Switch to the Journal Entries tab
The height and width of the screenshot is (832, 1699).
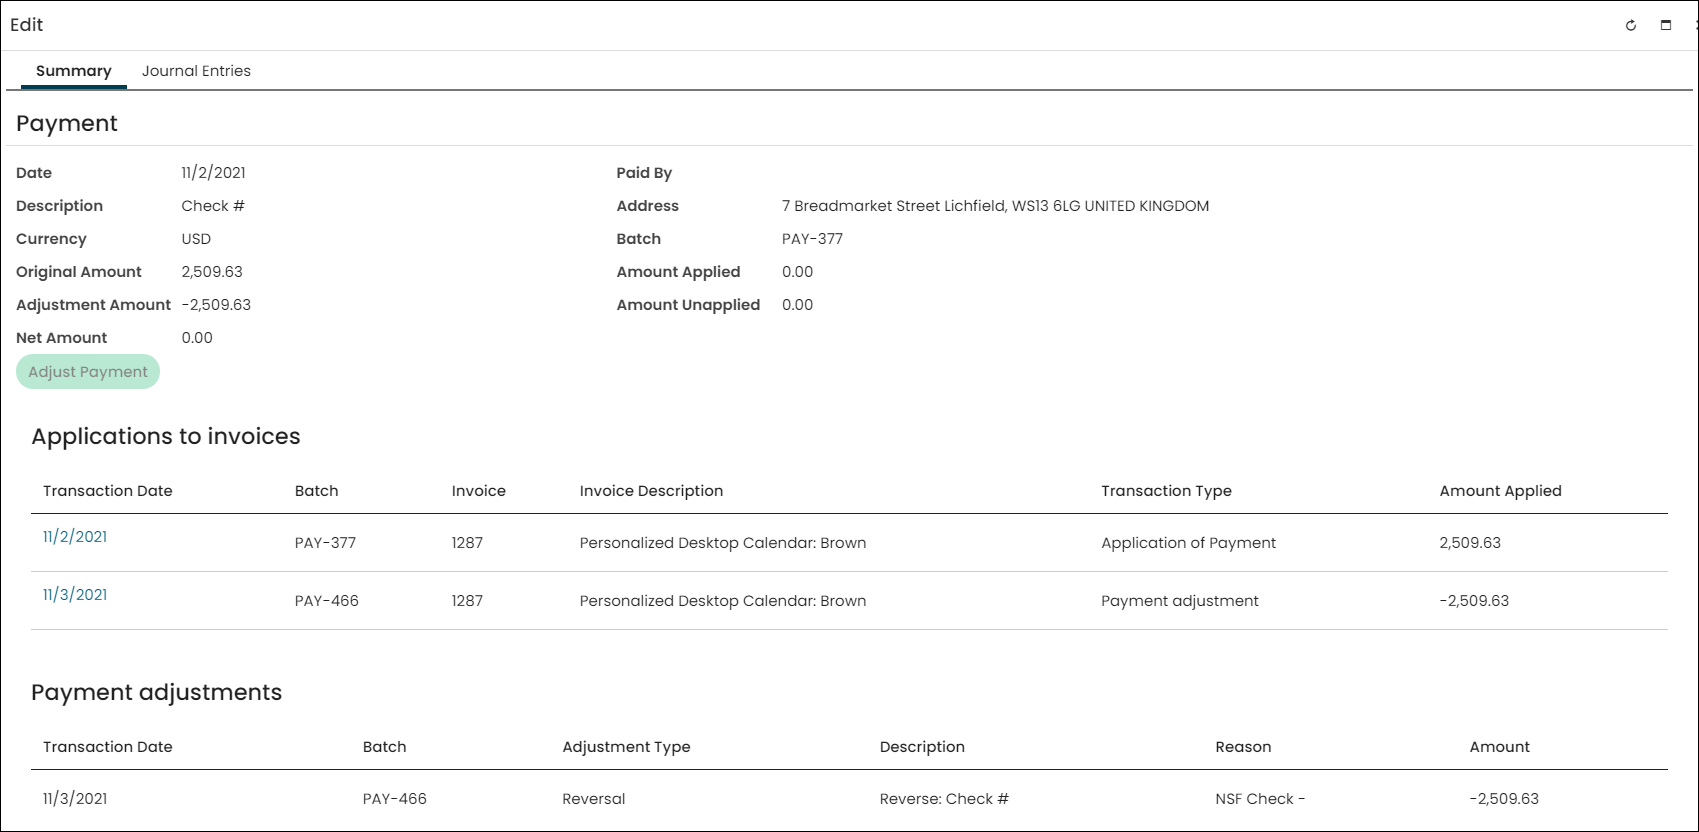(196, 71)
